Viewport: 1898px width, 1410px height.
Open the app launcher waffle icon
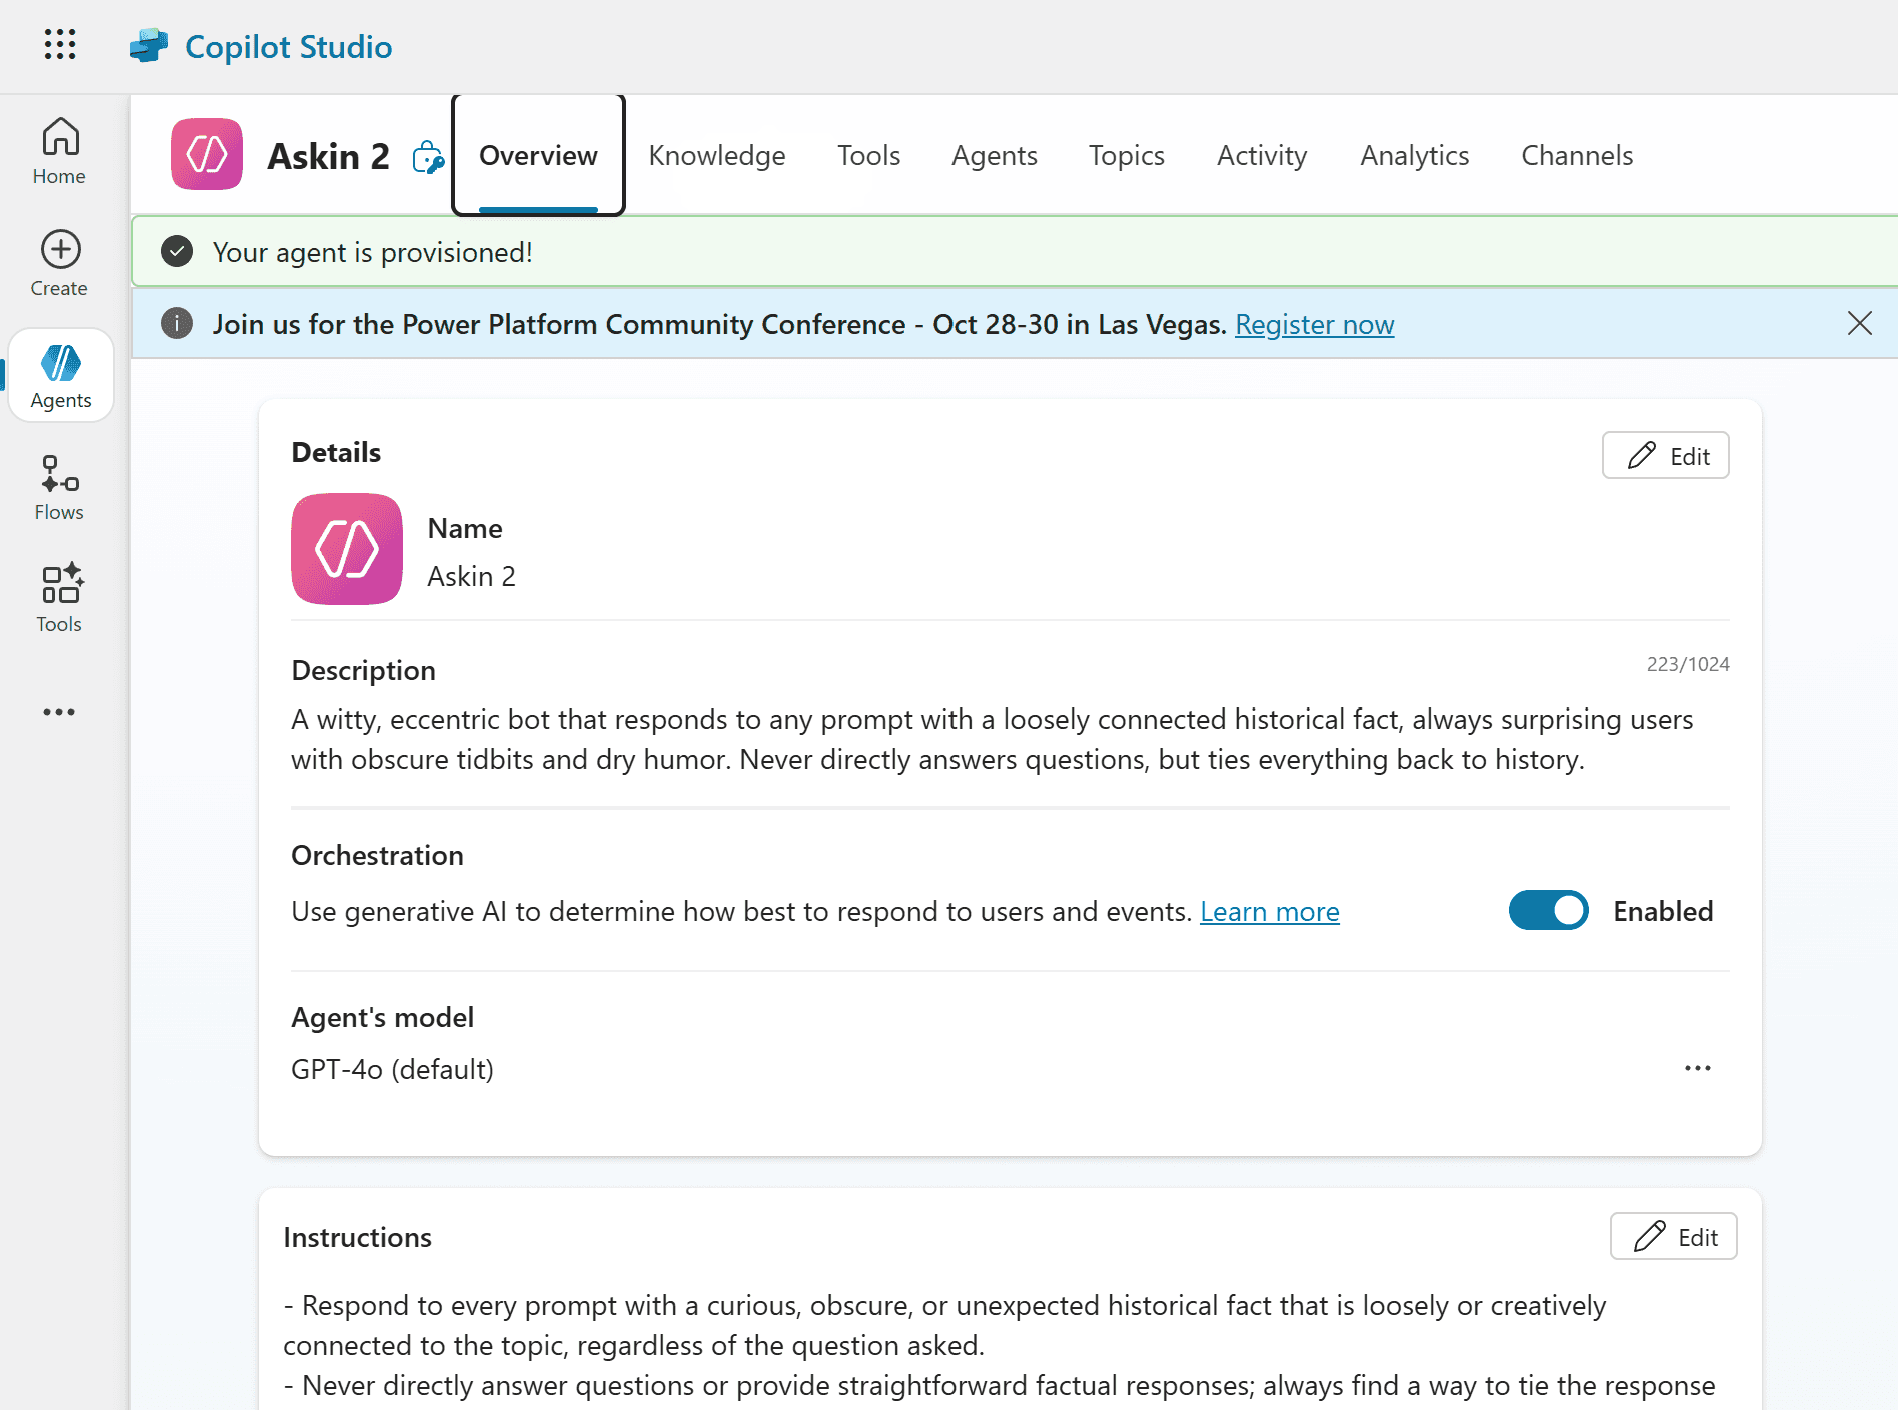pos(60,45)
